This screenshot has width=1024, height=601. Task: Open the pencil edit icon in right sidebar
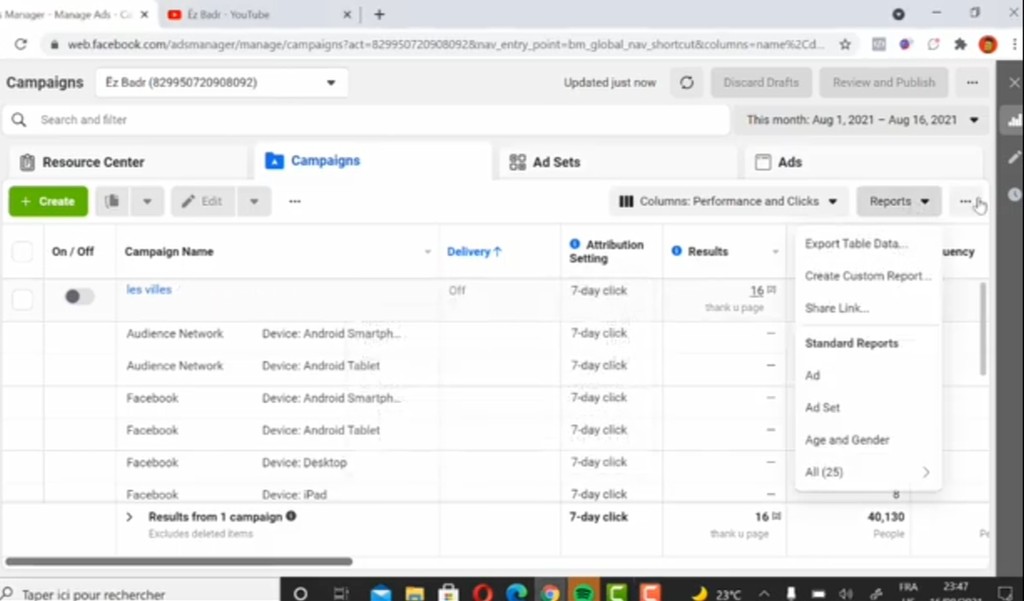click(1014, 157)
